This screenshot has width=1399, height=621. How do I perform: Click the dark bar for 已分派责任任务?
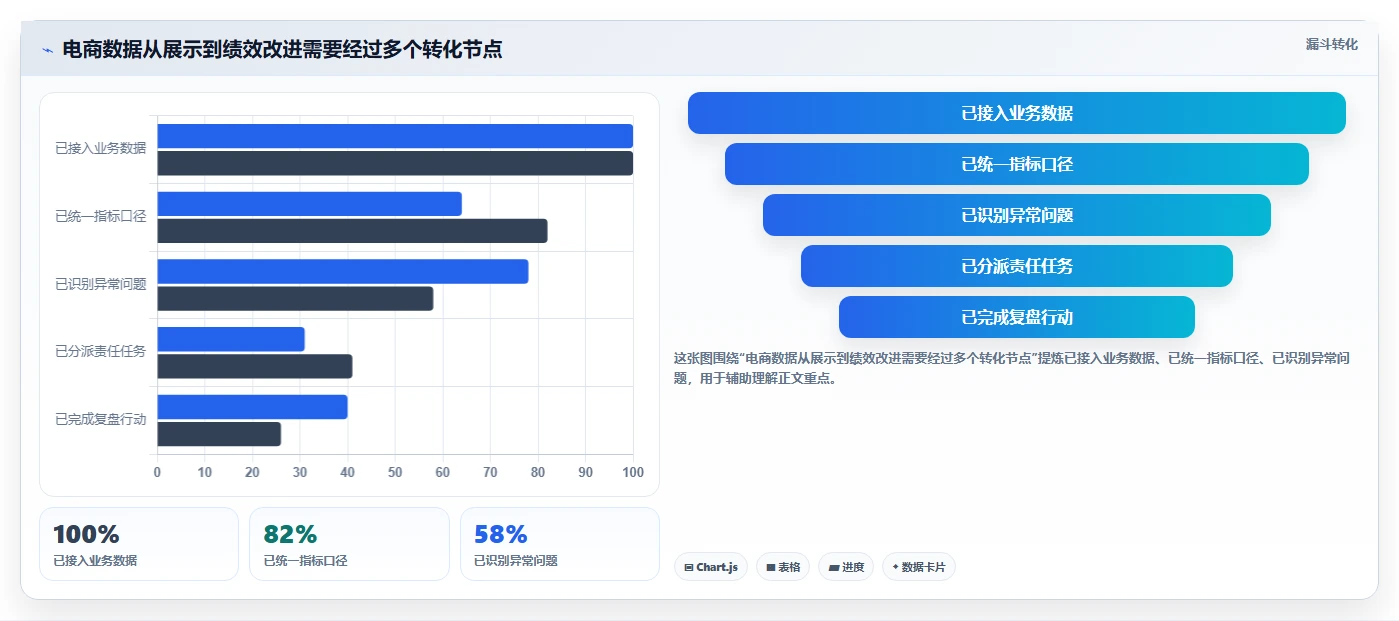point(255,366)
